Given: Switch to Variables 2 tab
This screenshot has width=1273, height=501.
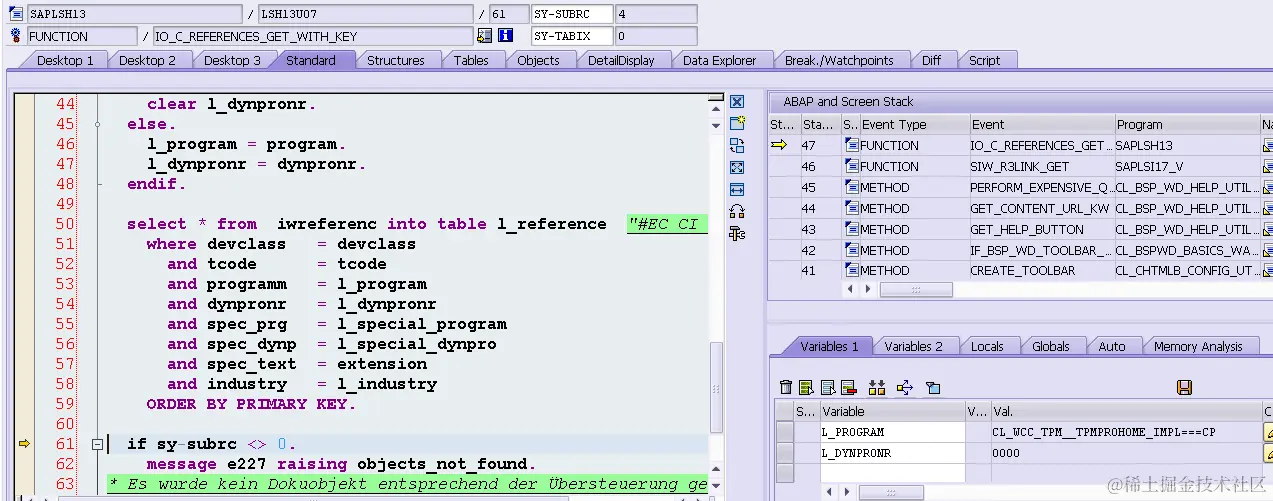Looking at the screenshot, I should pos(913,346).
